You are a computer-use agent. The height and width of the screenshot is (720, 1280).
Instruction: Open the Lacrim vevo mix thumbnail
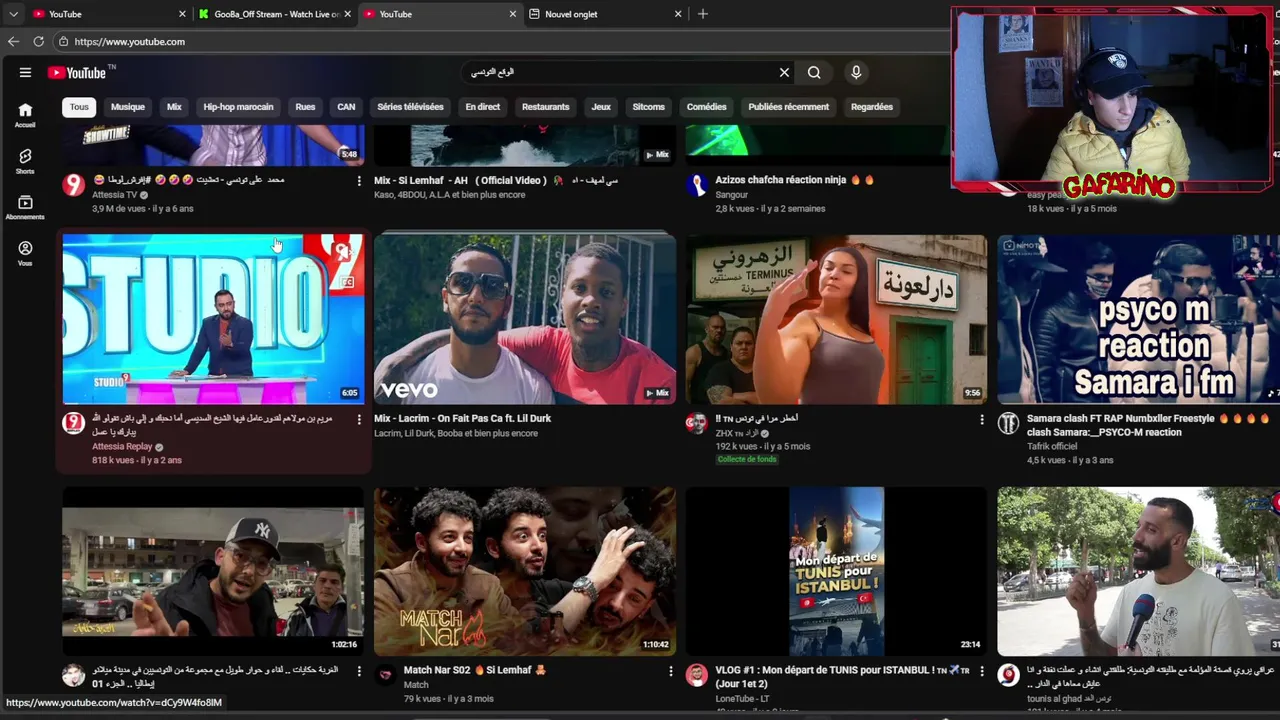pyautogui.click(x=525, y=319)
